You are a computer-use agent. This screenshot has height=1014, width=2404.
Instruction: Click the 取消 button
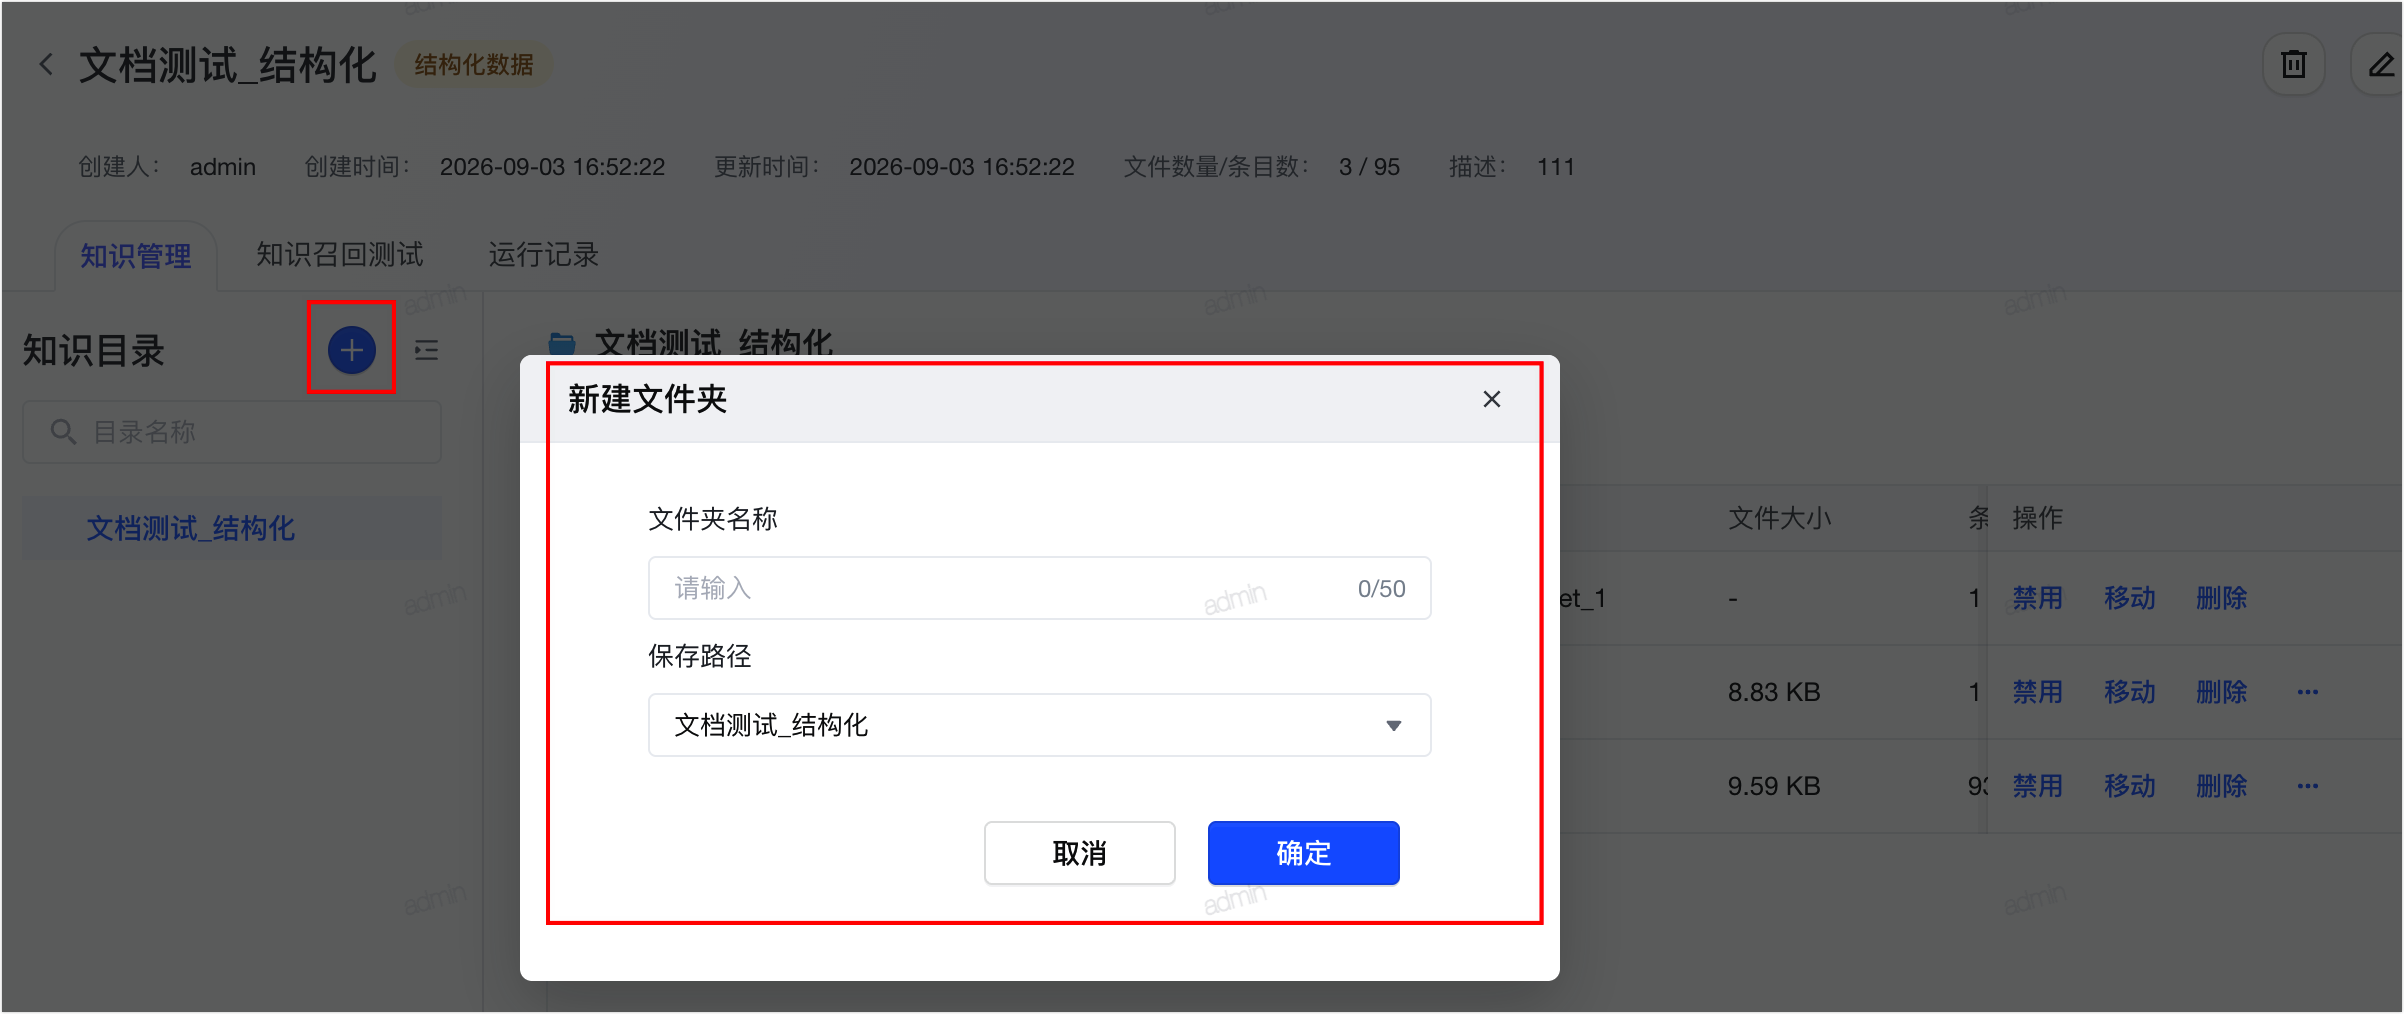coord(1080,853)
